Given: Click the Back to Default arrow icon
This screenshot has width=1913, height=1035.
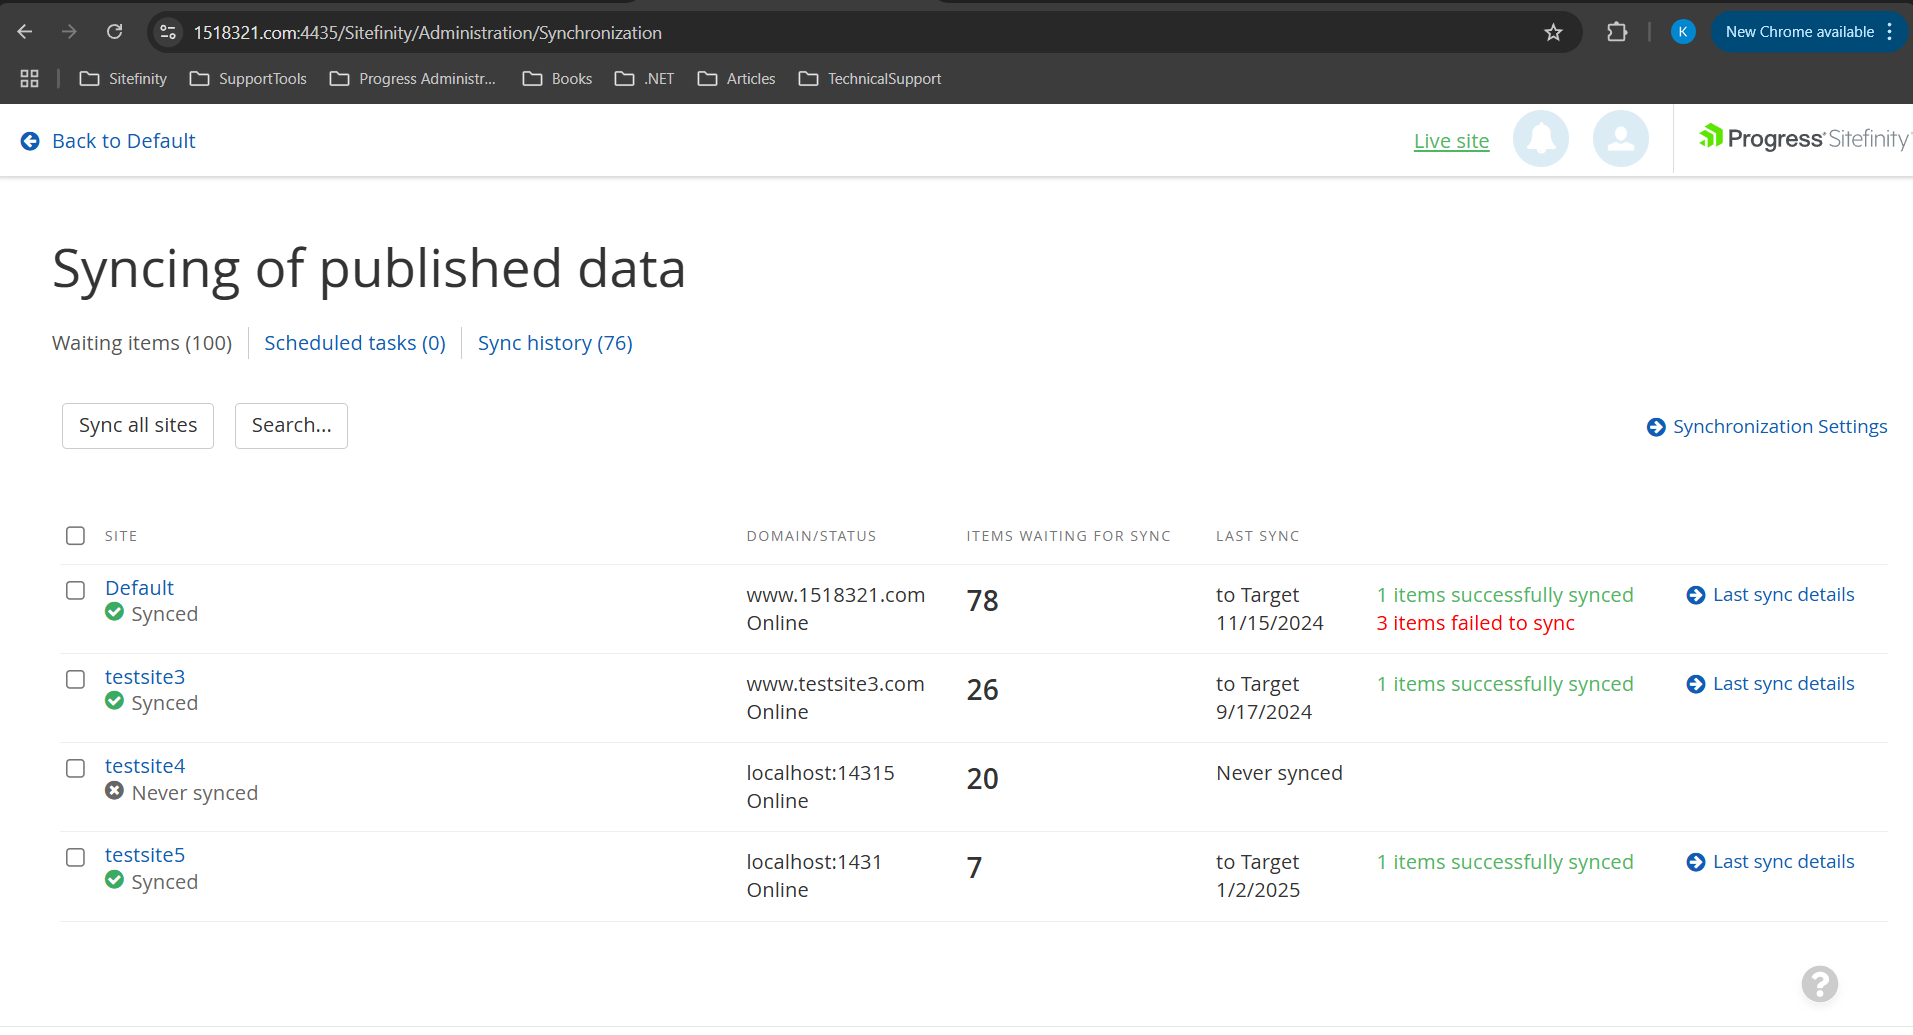Looking at the screenshot, I should tap(30, 141).
